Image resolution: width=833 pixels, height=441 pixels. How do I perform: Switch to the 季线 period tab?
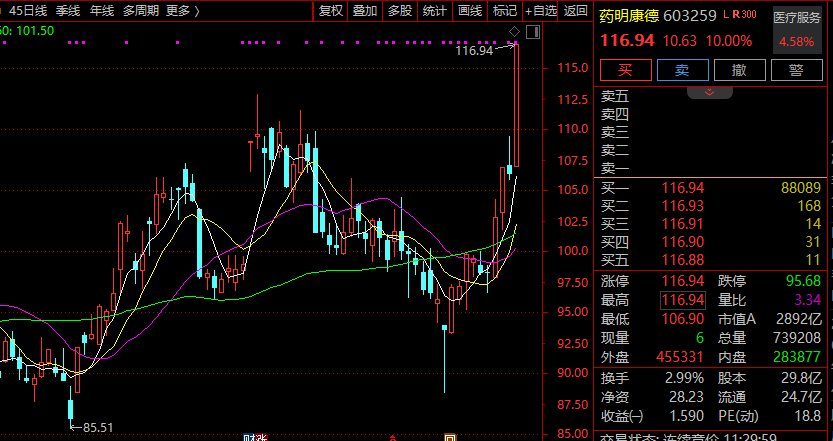coord(67,11)
